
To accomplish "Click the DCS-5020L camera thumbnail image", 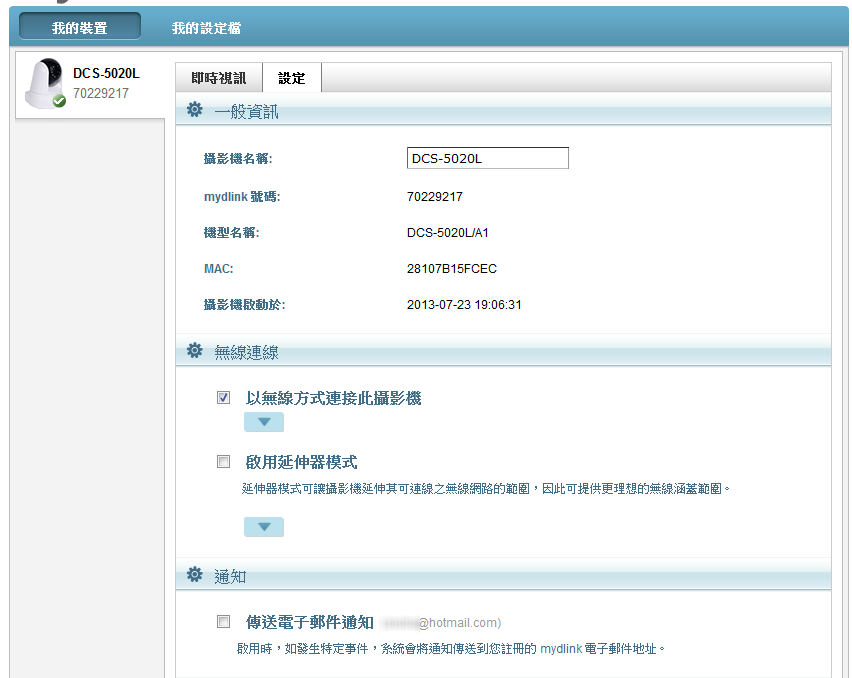I will [44, 82].
